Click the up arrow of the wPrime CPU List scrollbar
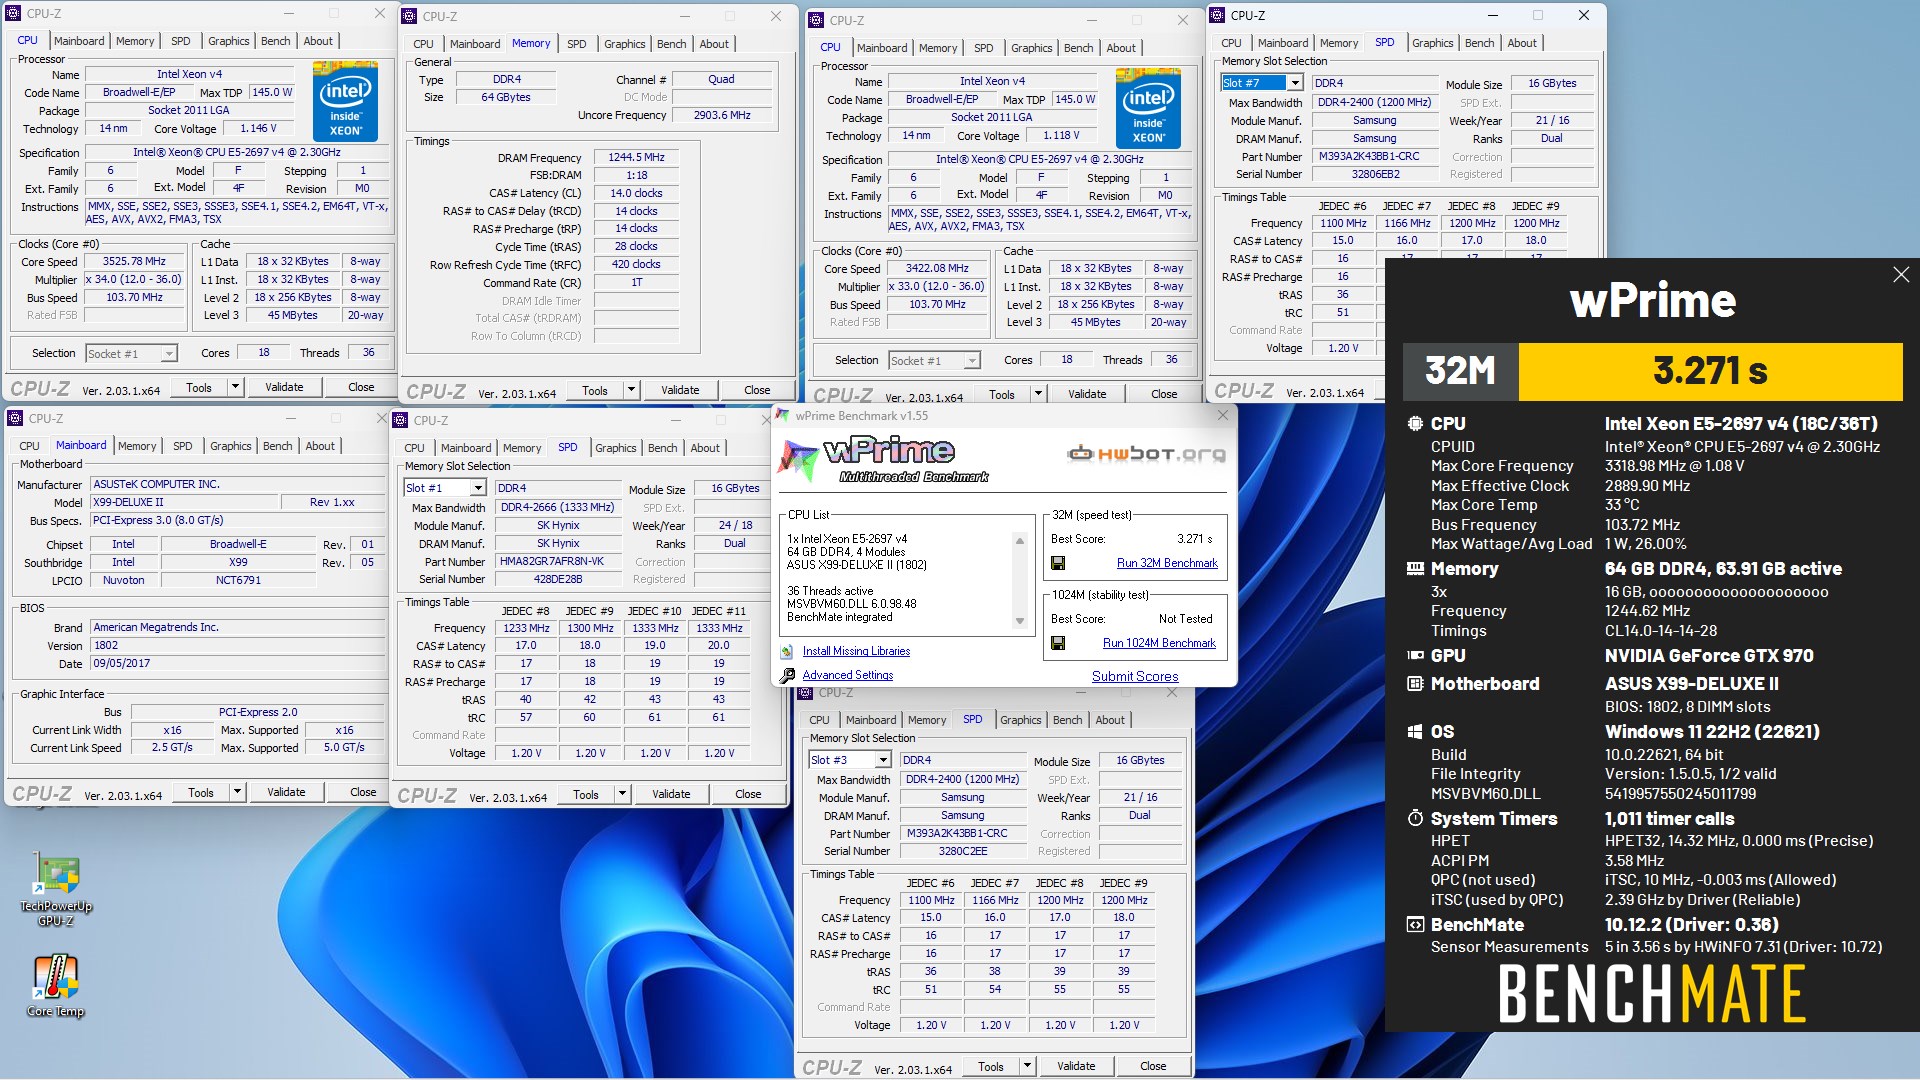Image resolution: width=1920 pixels, height=1080 pixels. [x=1020, y=541]
